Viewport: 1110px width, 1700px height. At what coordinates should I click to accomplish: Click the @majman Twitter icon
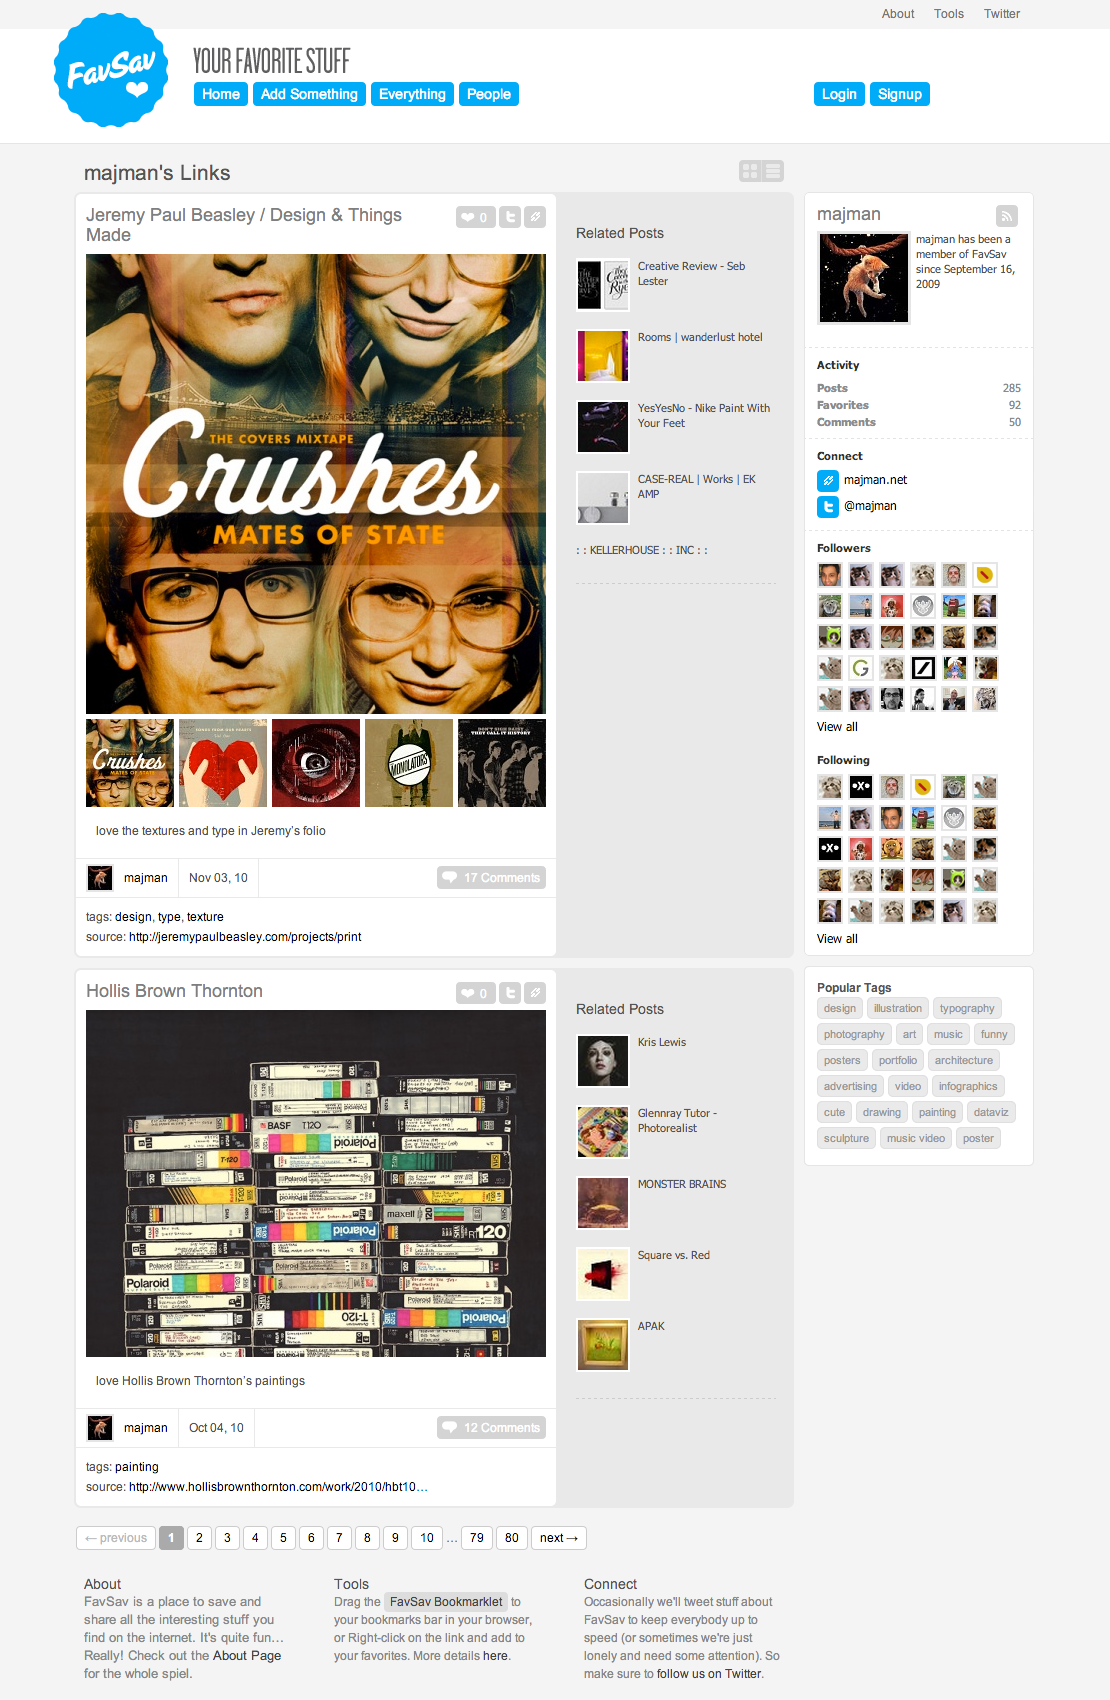pyautogui.click(x=828, y=507)
